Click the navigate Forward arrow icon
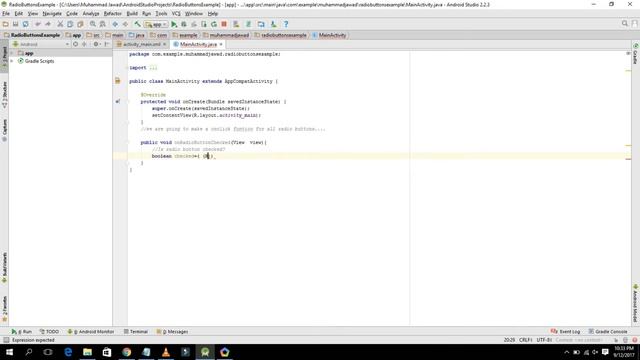This screenshot has width=640, height=360. coord(125,24)
